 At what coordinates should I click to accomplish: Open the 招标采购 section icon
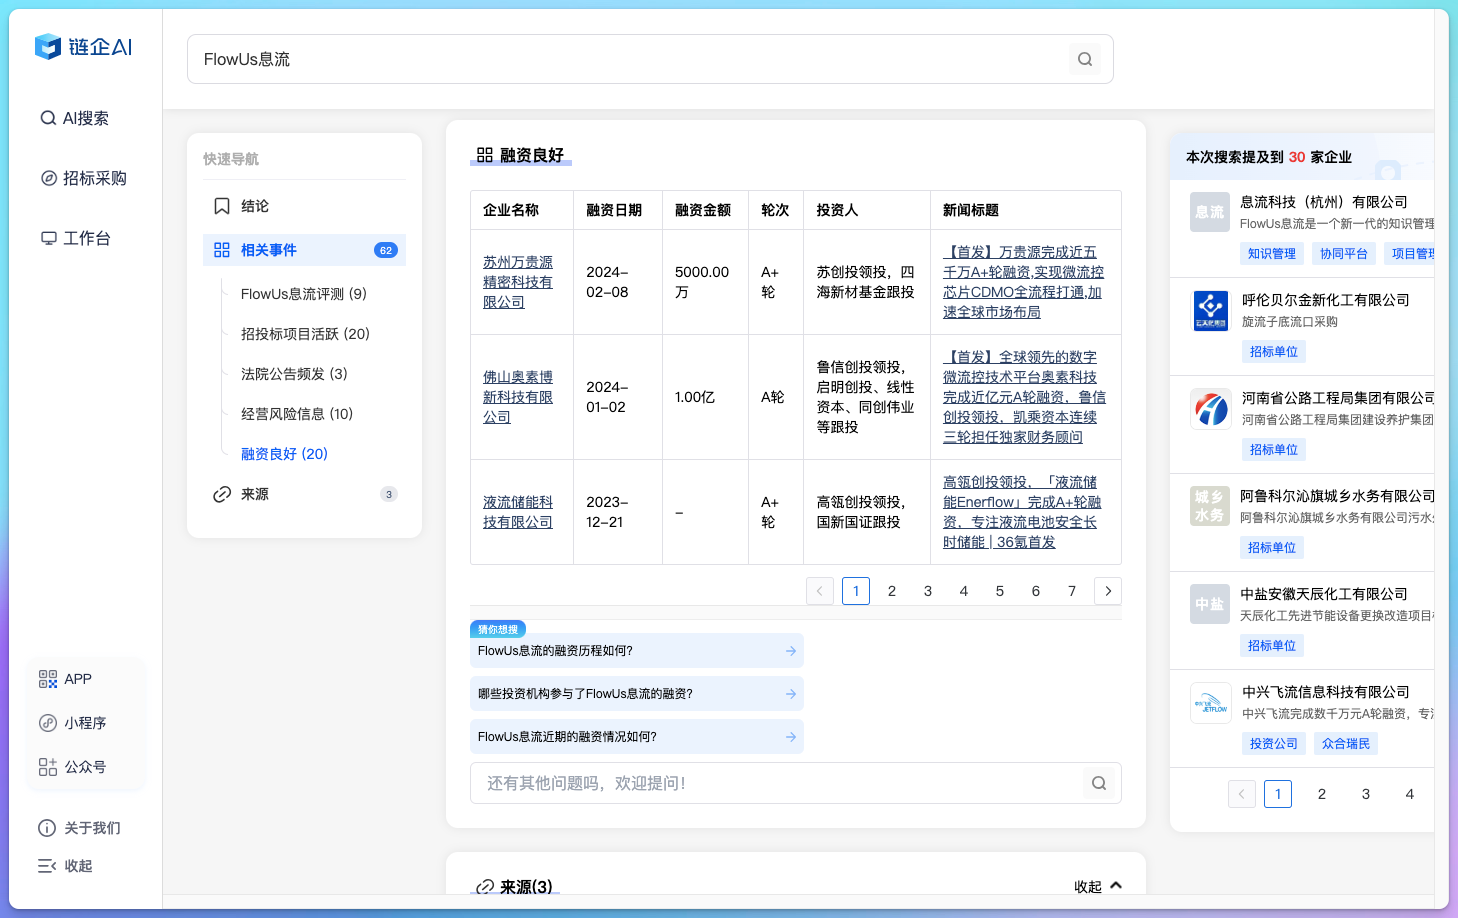(48, 177)
